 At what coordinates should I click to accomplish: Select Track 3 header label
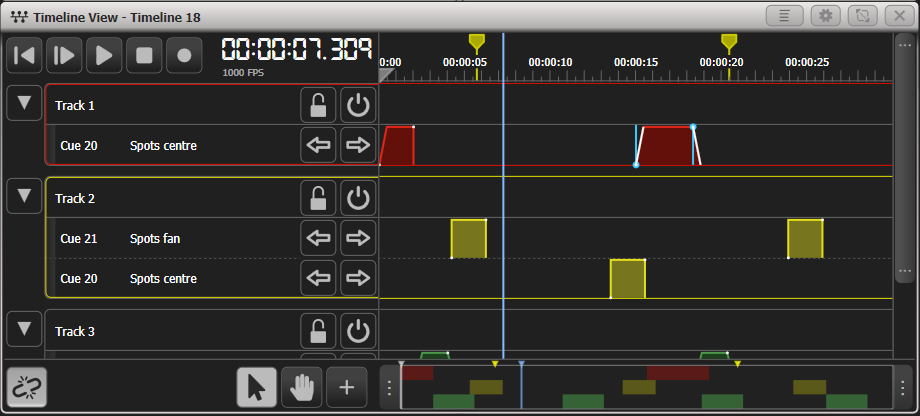[x=75, y=332]
